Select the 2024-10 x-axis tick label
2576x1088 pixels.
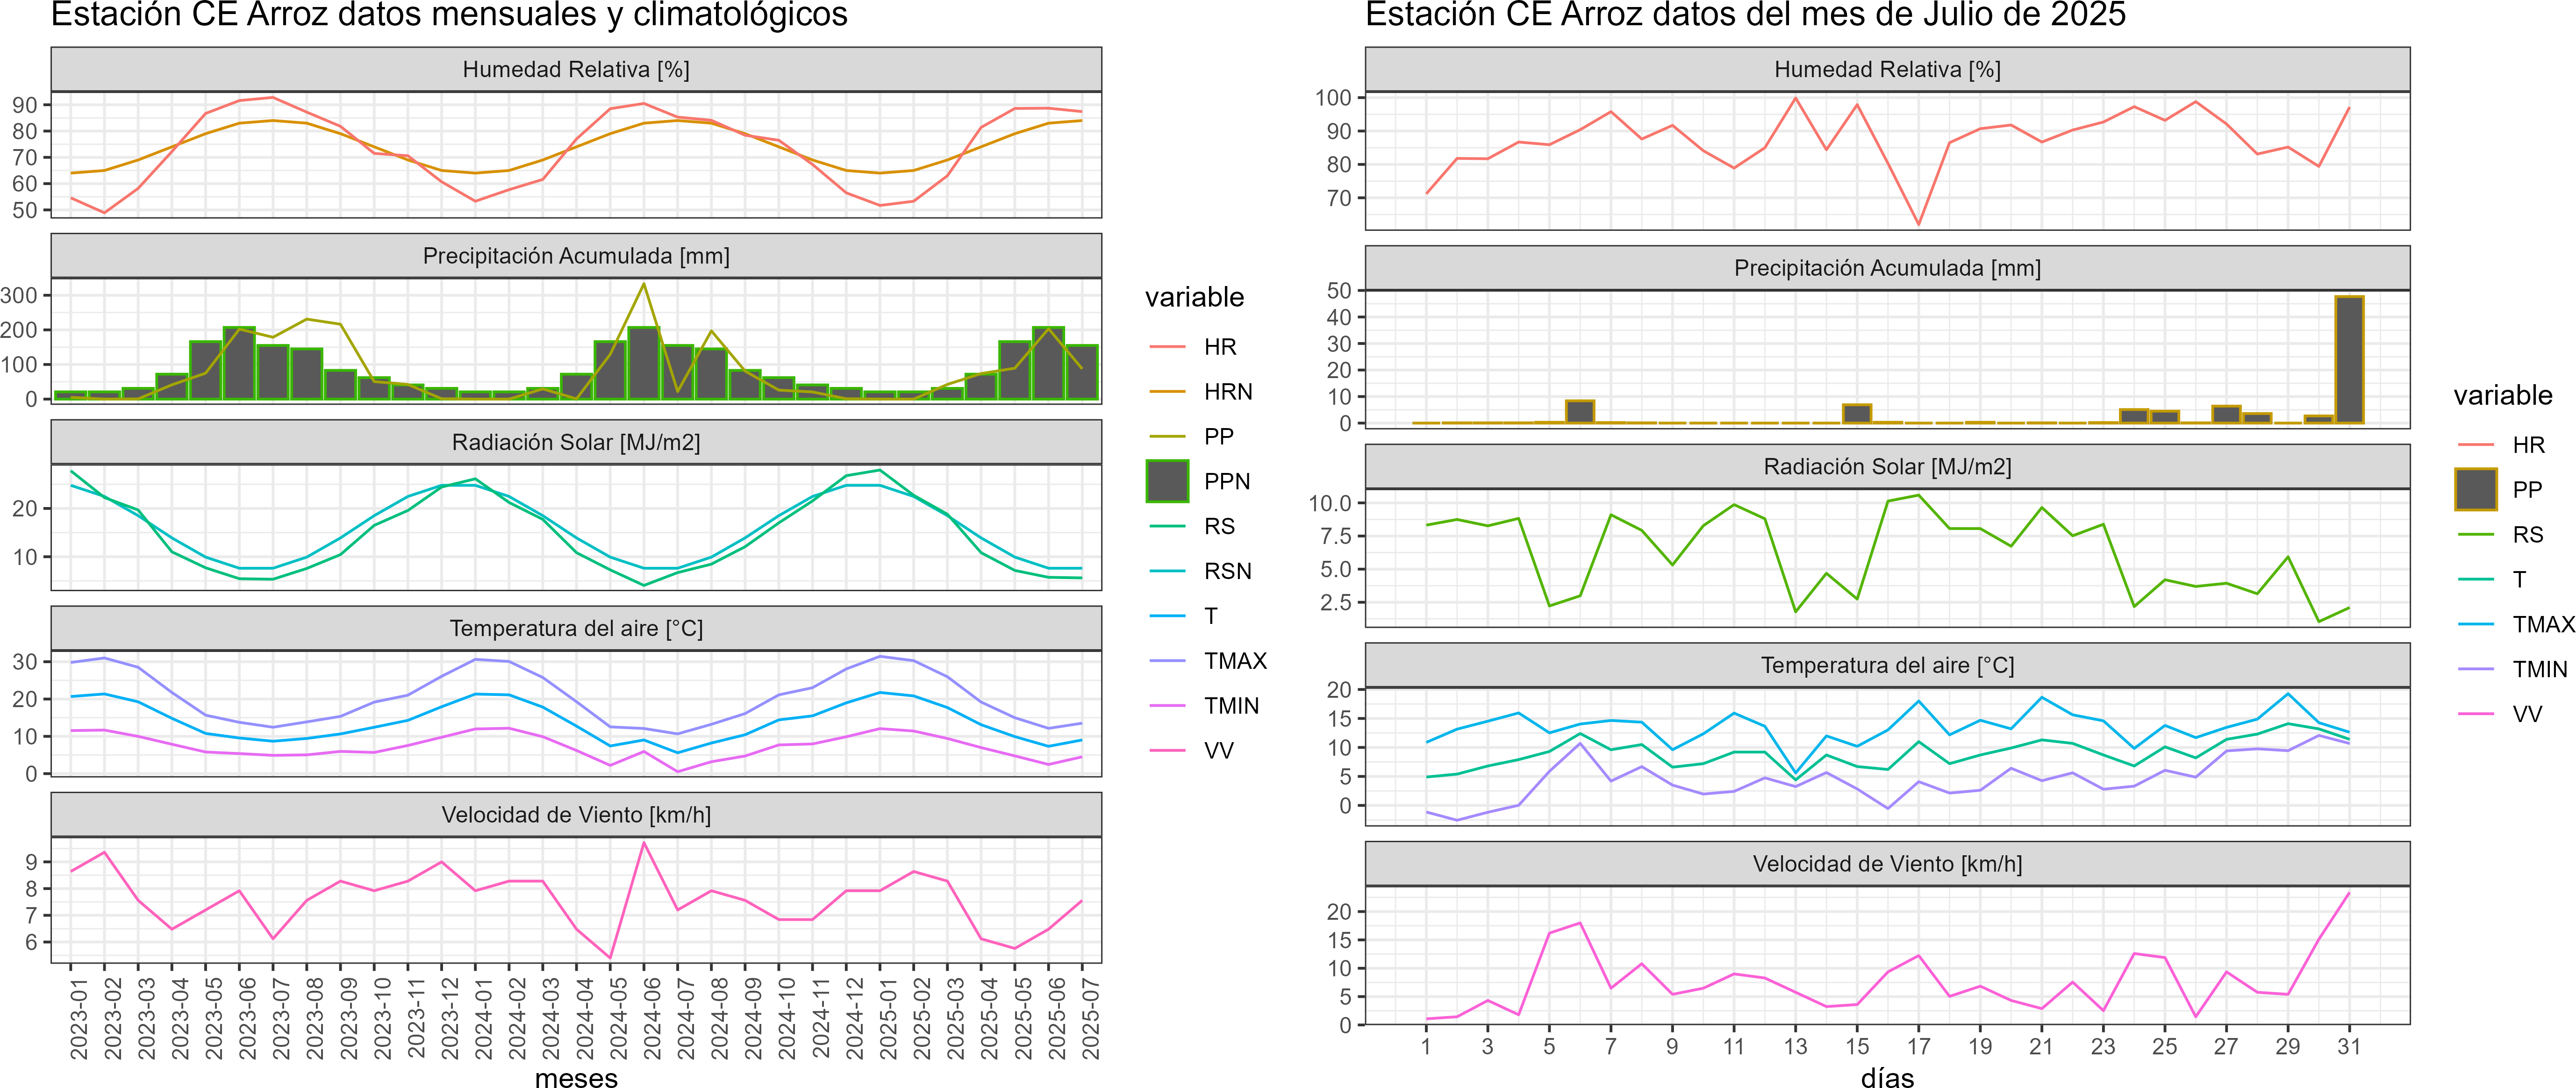pos(787,1019)
